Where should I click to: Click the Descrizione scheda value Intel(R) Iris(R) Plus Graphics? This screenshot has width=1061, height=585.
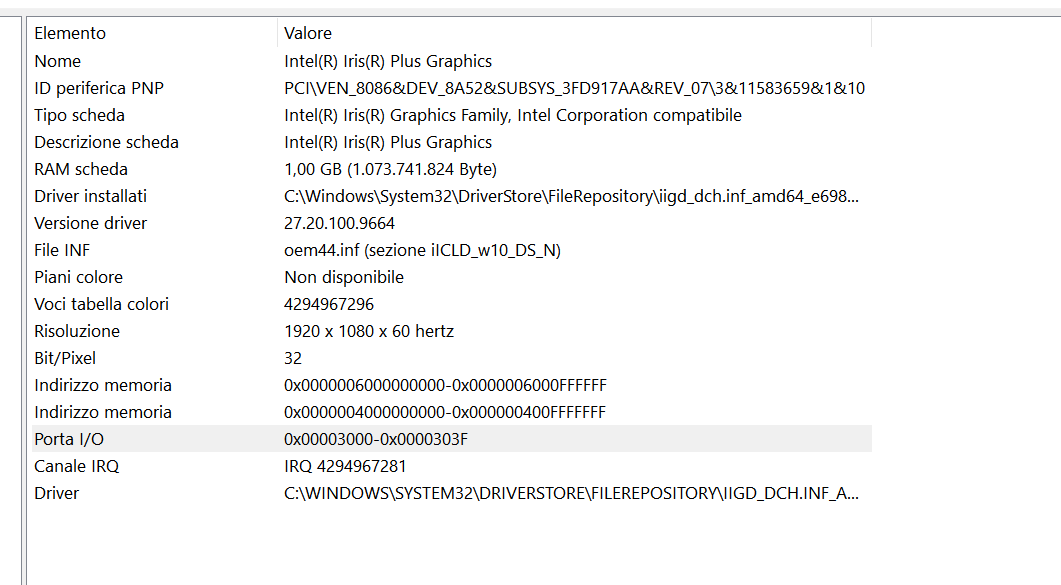point(388,142)
